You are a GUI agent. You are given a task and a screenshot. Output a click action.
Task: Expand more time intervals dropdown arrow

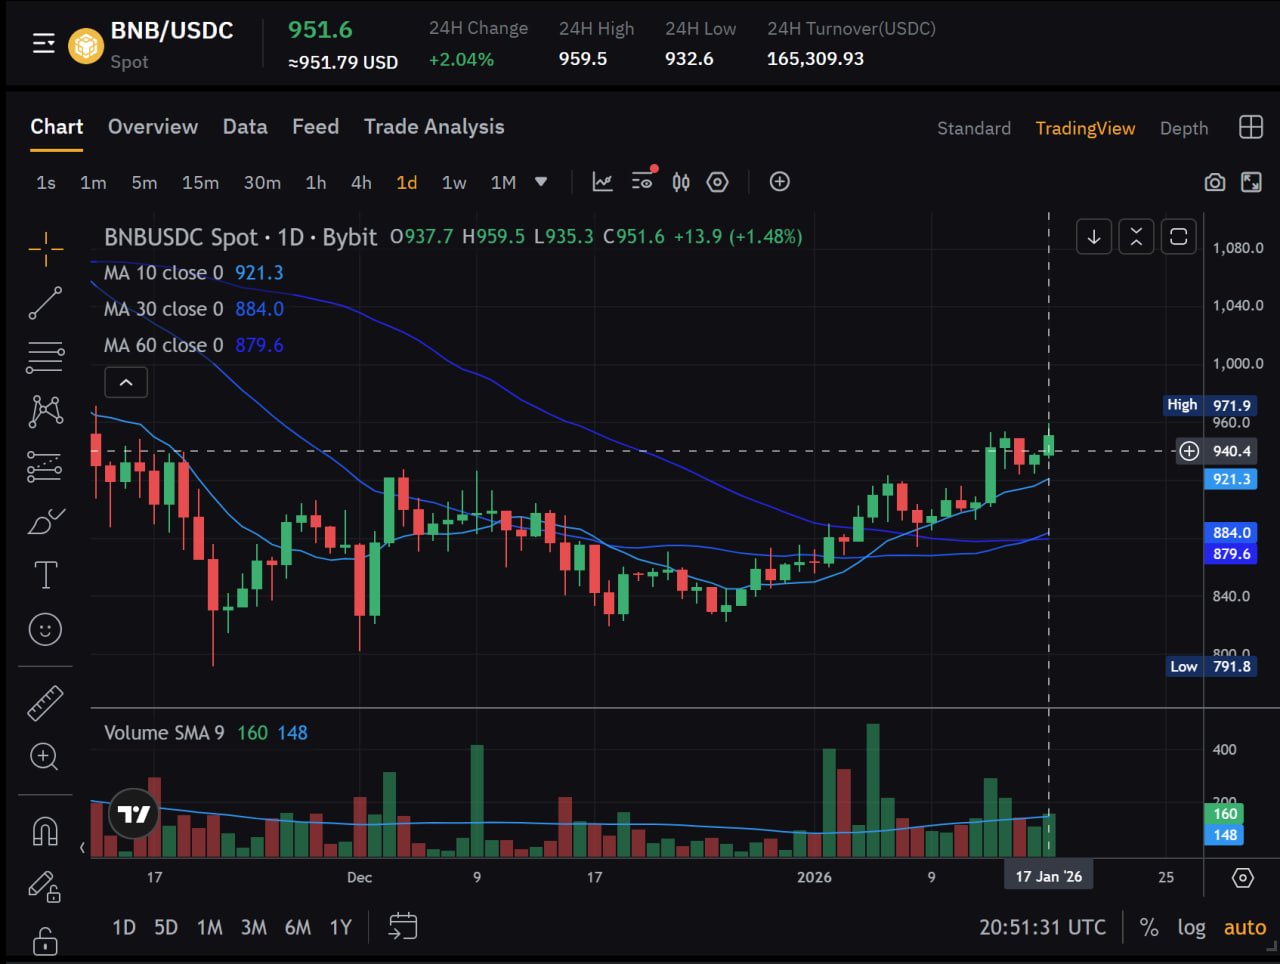point(541,182)
